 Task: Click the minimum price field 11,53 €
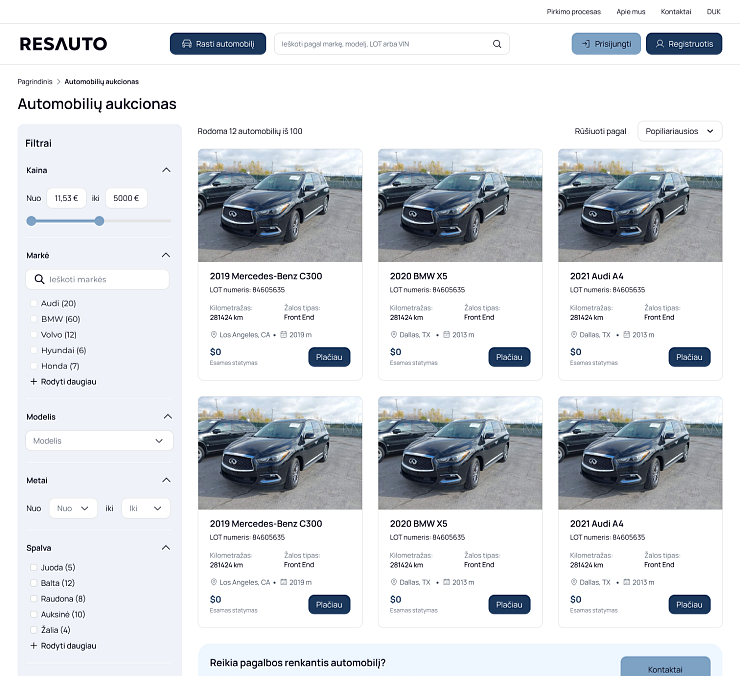pyautogui.click(x=66, y=198)
